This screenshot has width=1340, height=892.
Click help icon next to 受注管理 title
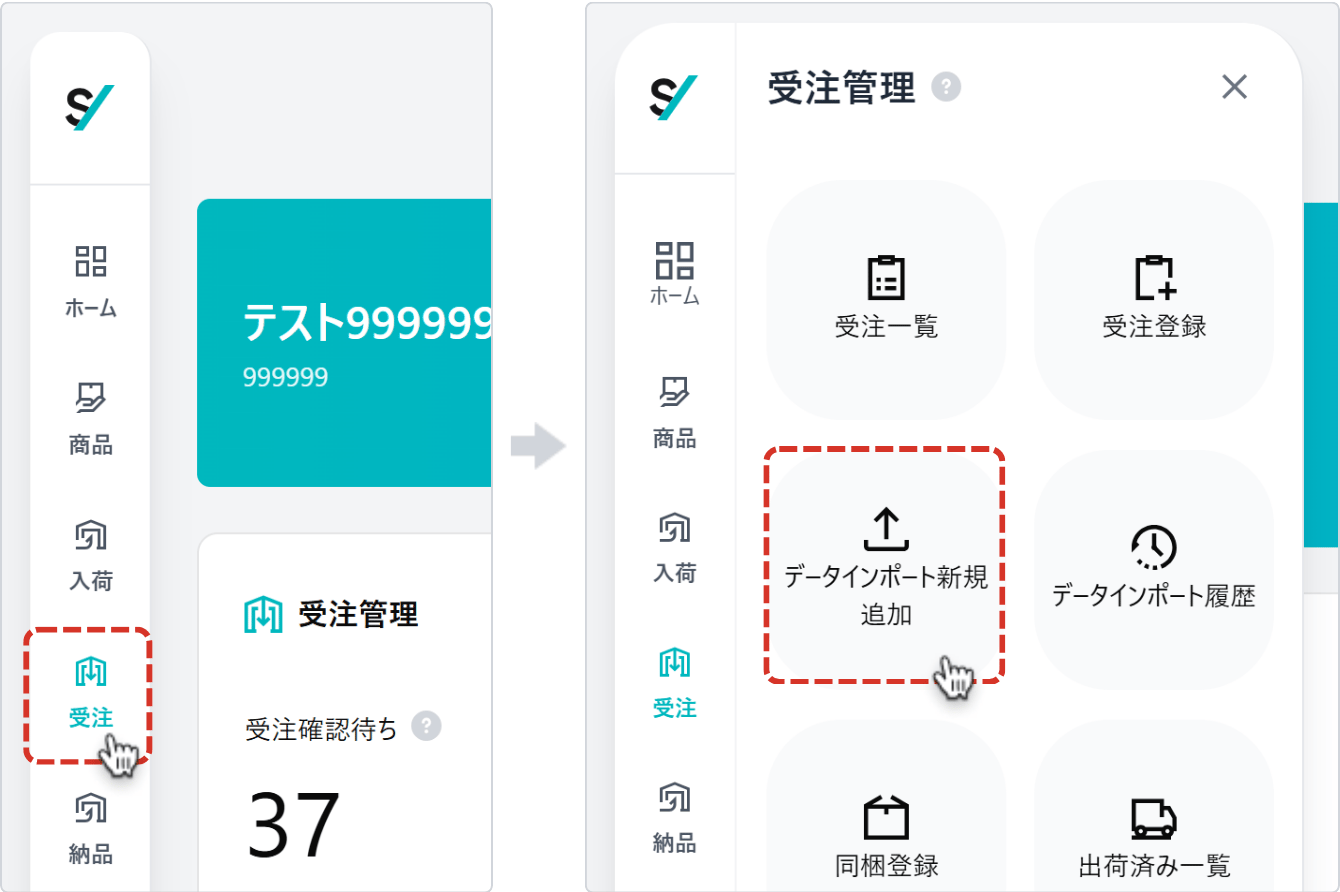pyautogui.click(x=946, y=87)
